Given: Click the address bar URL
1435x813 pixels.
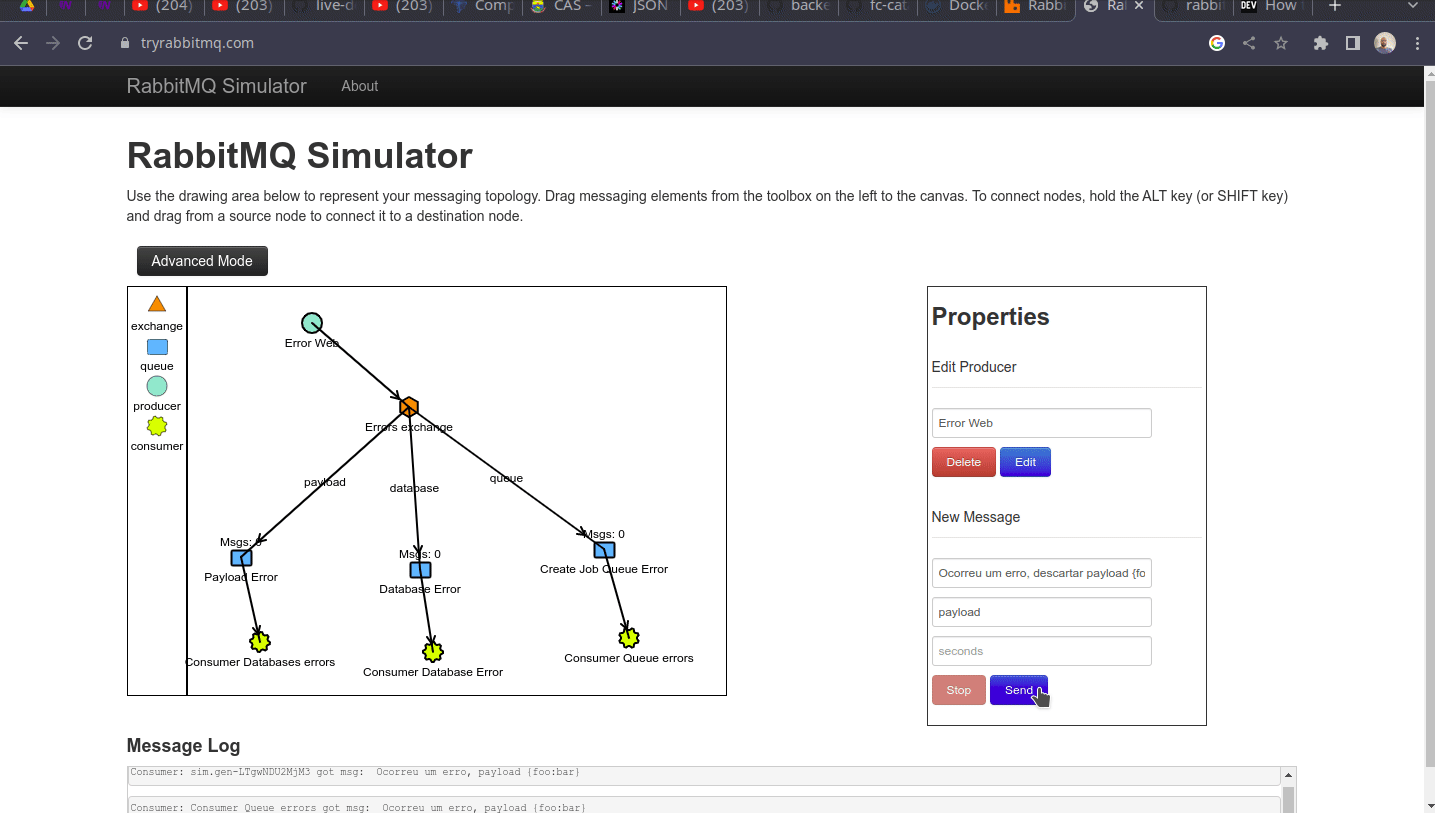Looking at the screenshot, I should point(197,43).
